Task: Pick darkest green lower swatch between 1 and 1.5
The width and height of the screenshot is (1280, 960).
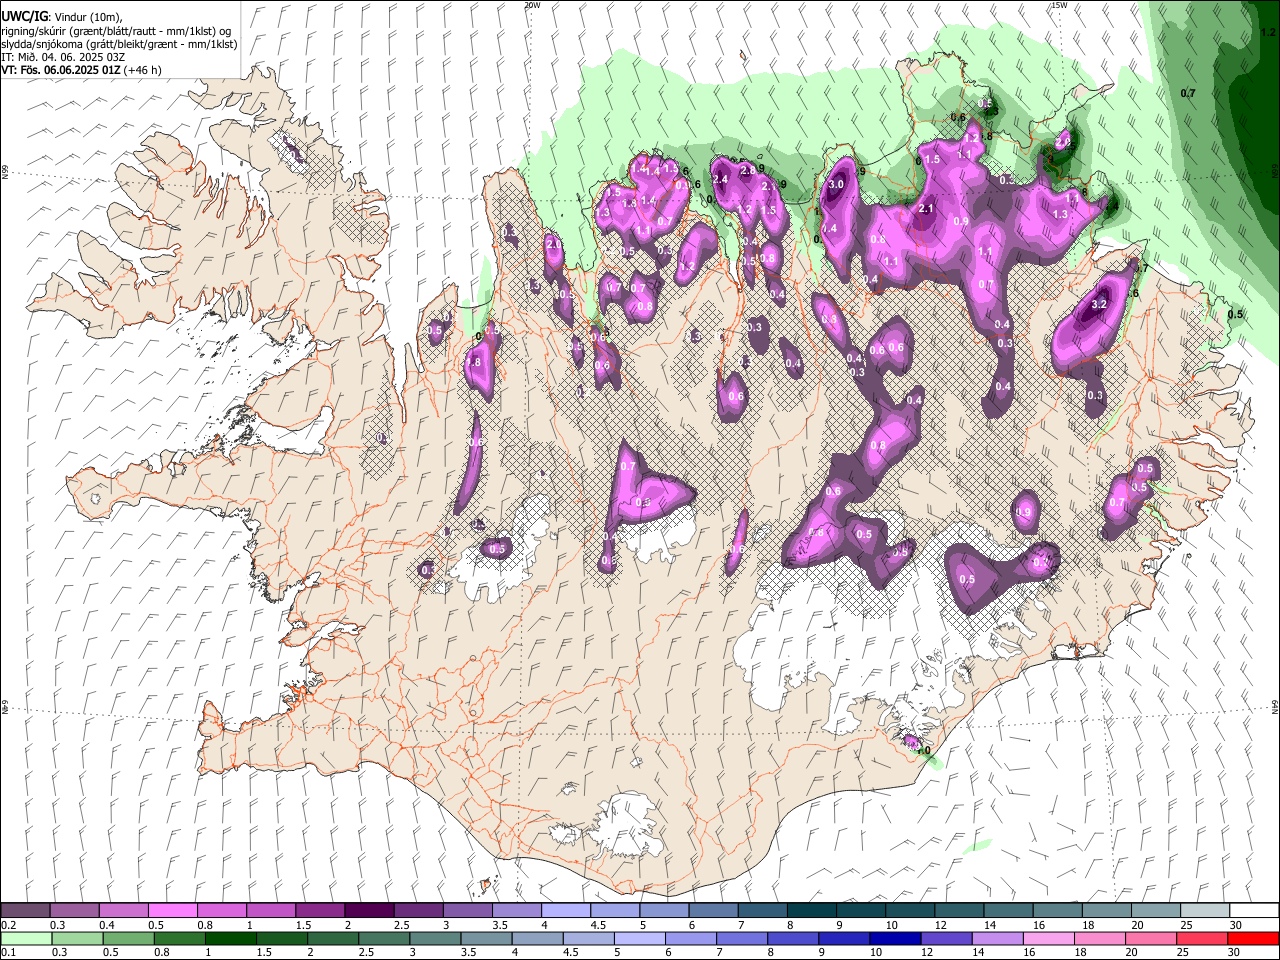Action: click(231, 938)
